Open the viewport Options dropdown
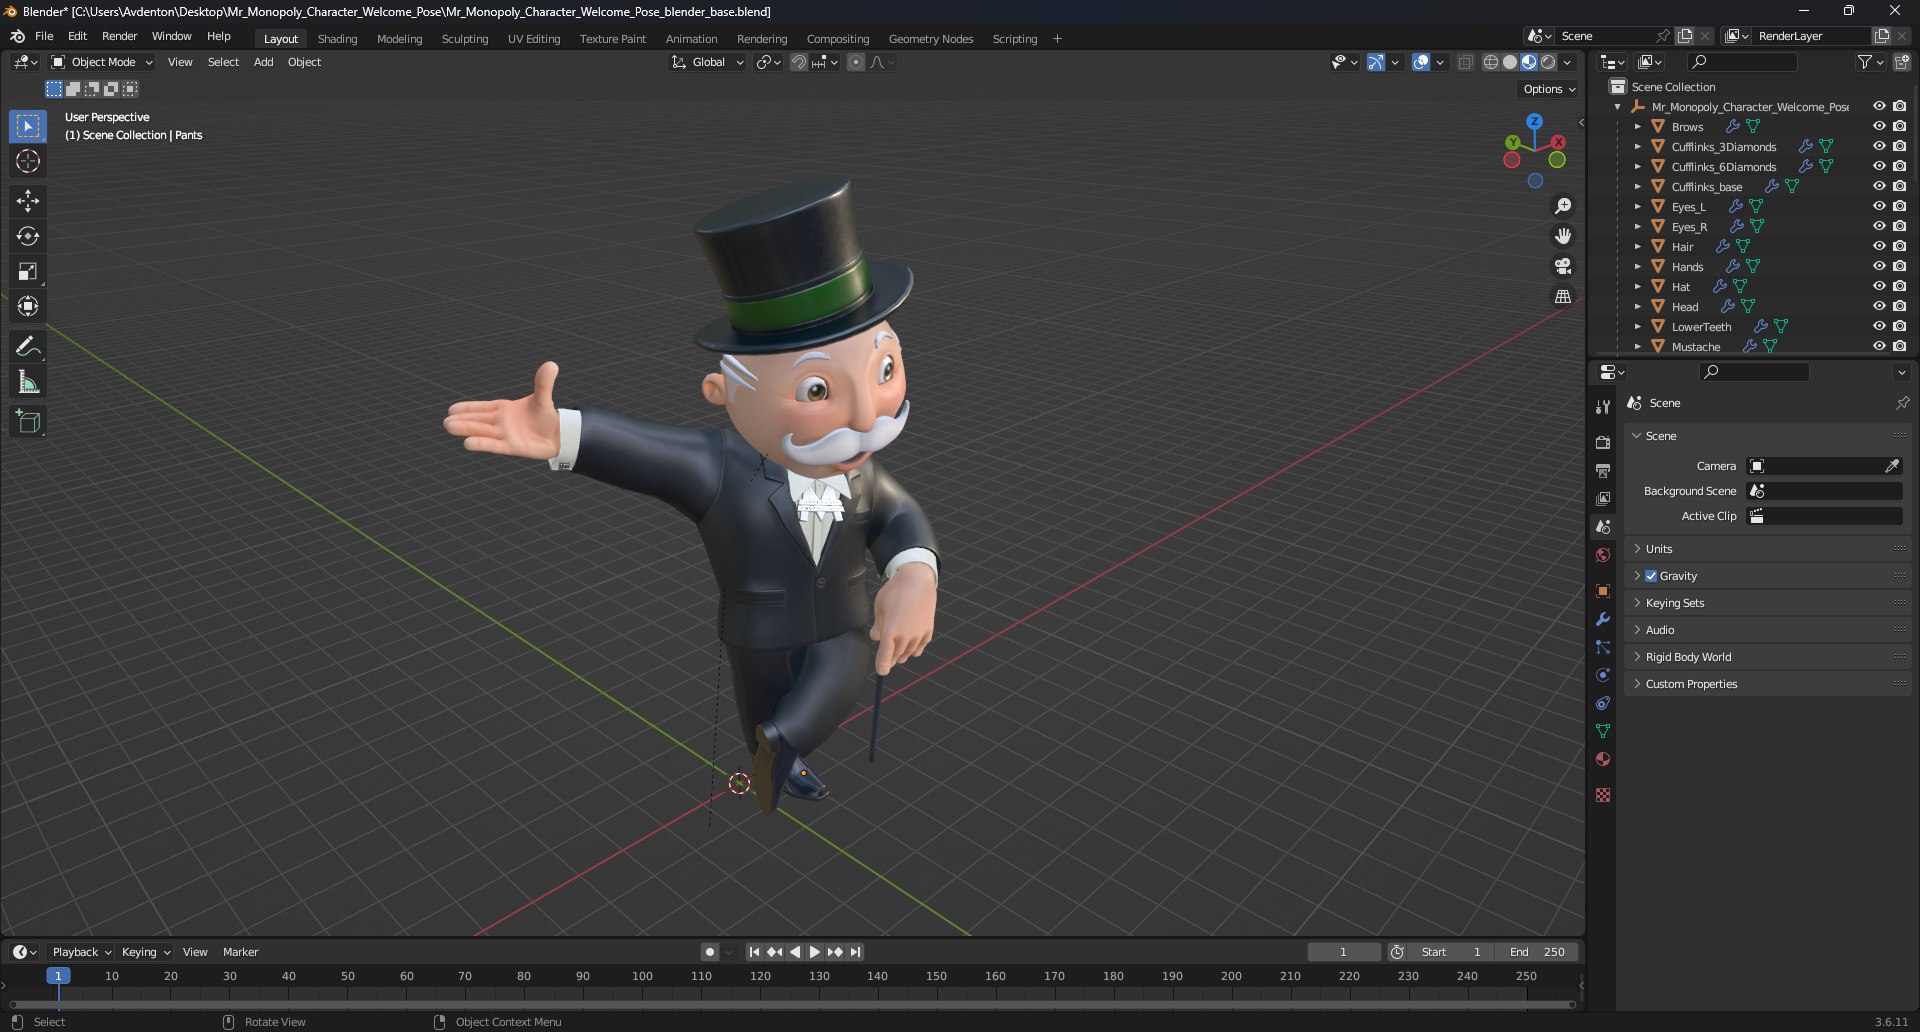Viewport: 1920px width, 1032px height. 1549,89
